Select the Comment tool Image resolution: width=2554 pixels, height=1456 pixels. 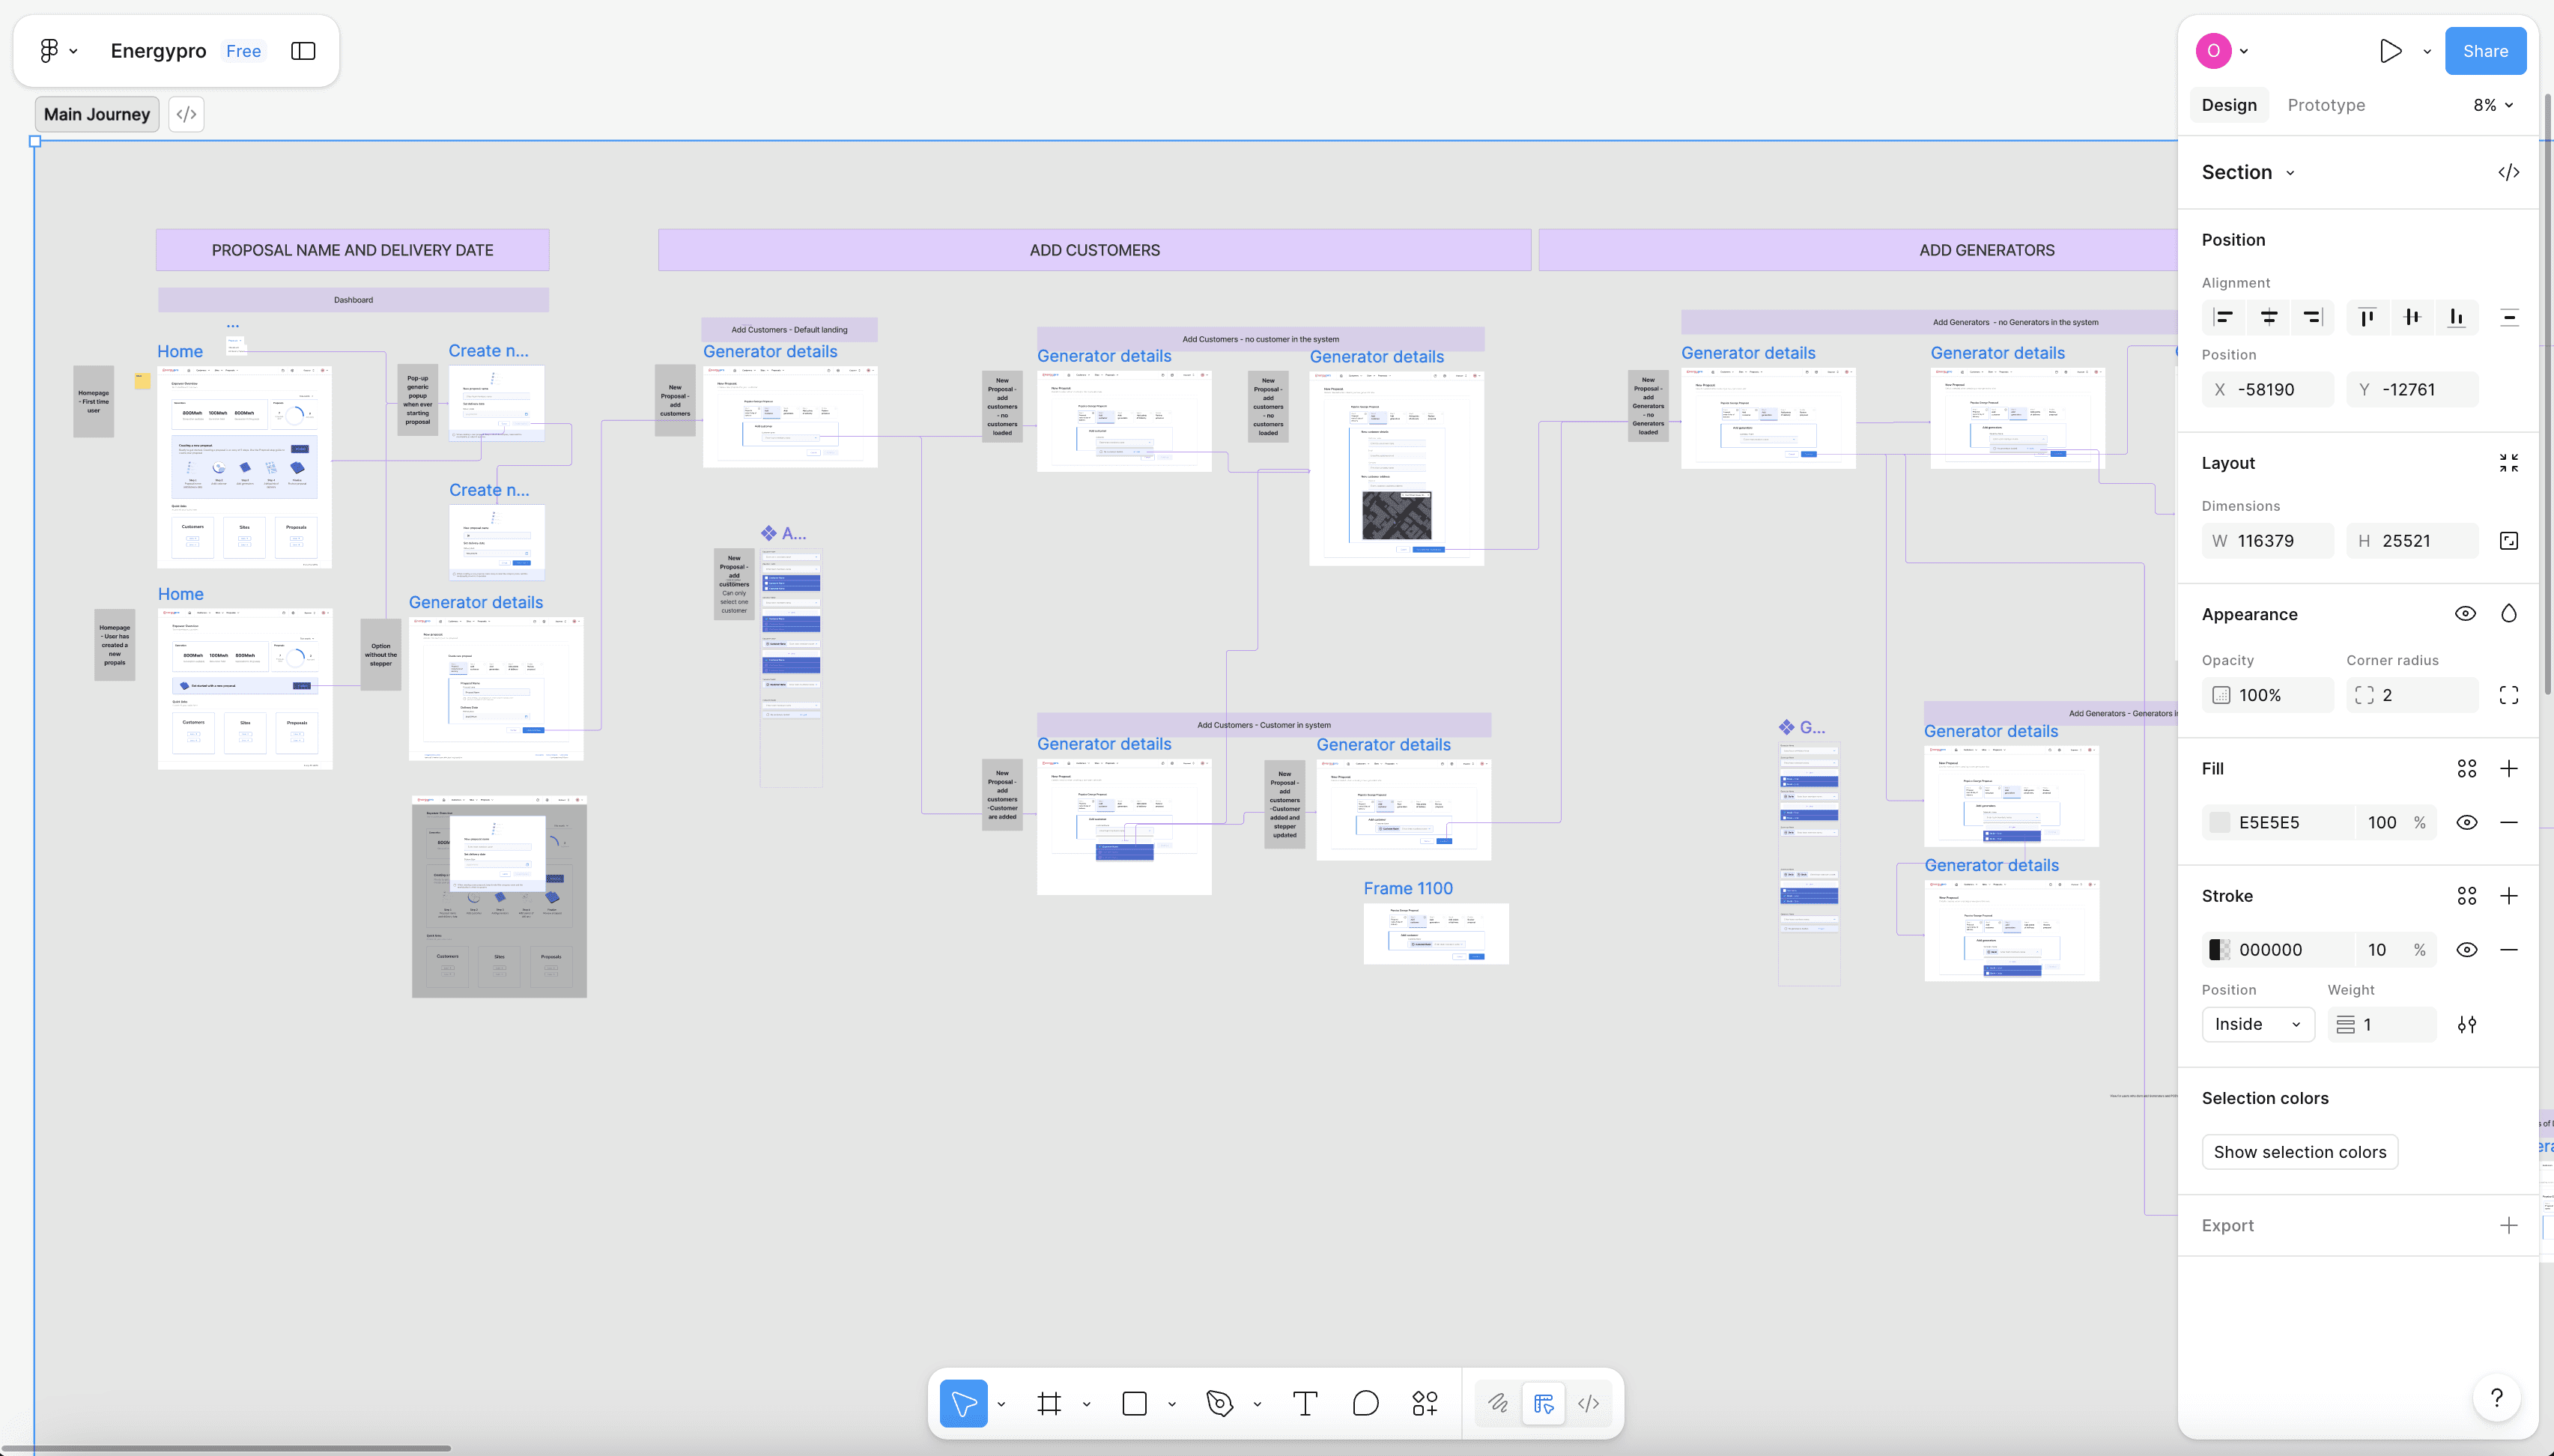1365,1403
